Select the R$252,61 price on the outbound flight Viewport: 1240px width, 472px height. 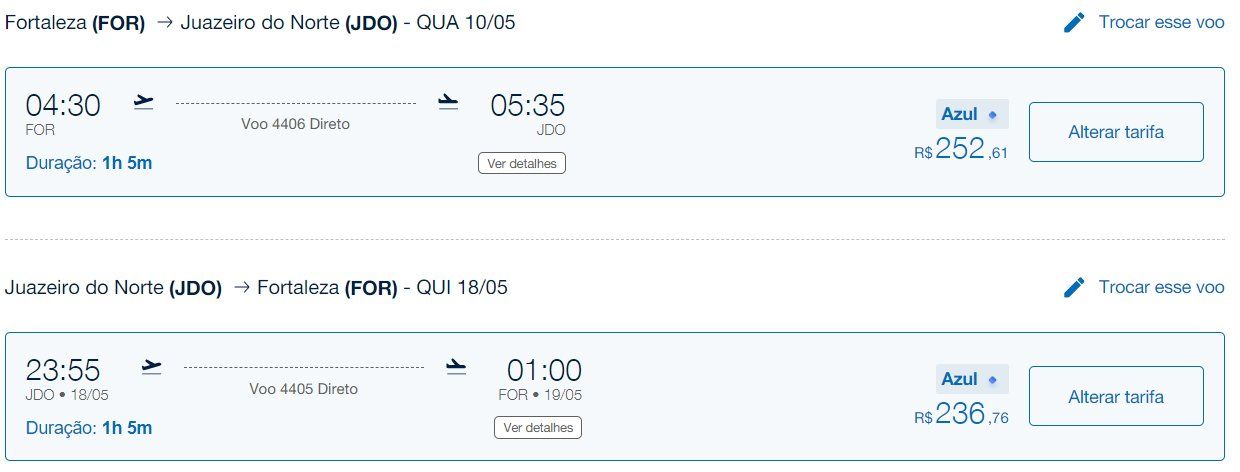(x=961, y=150)
